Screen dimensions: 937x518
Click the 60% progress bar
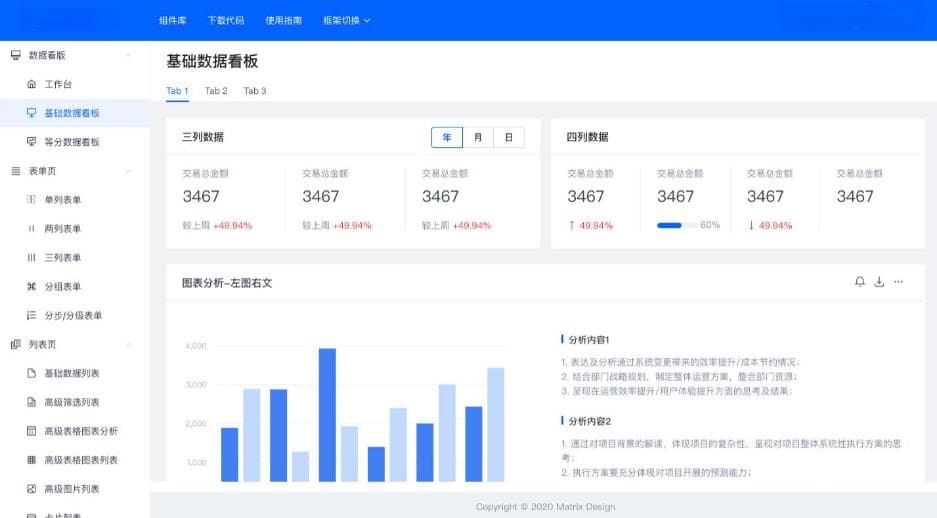click(677, 225)
